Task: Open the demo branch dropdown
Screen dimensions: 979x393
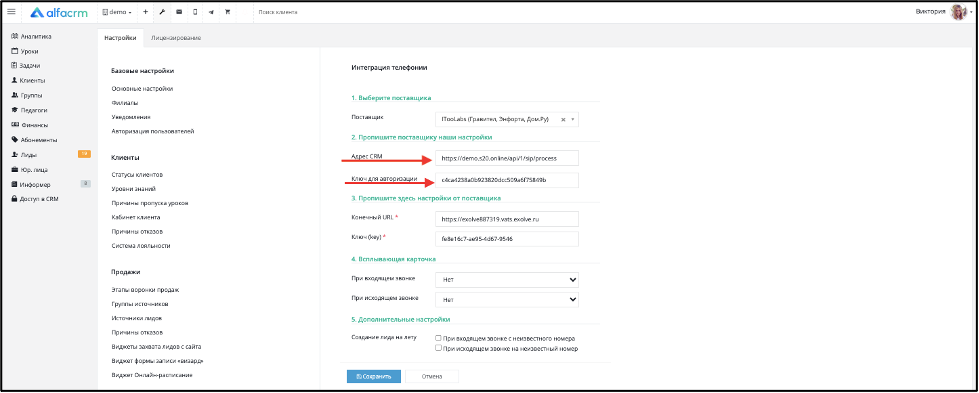Action: [x=117, y=12]
